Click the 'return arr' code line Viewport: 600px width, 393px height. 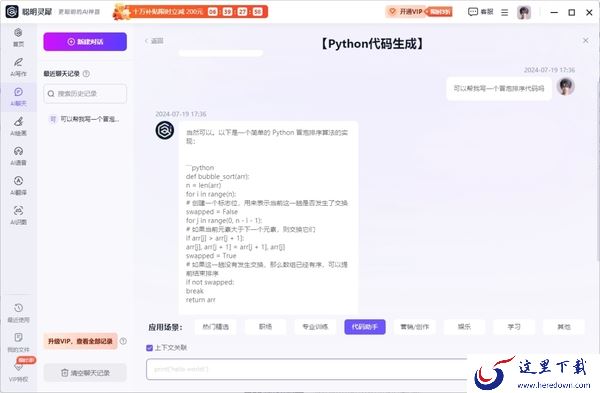point(201,300)
